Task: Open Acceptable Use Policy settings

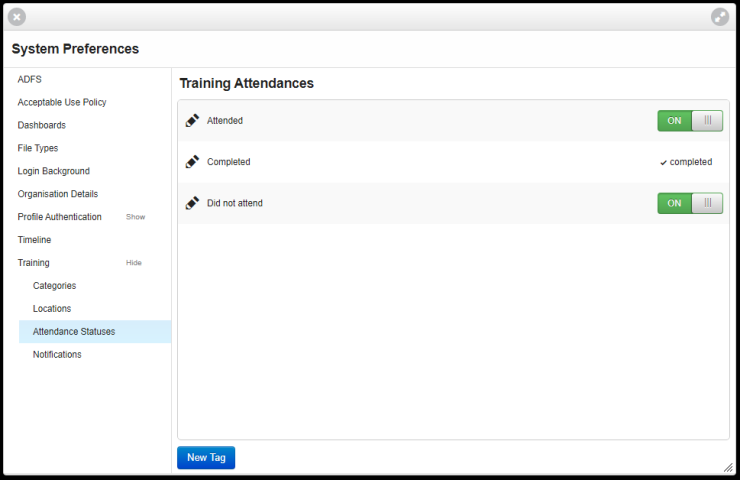Action: point(62,102)
